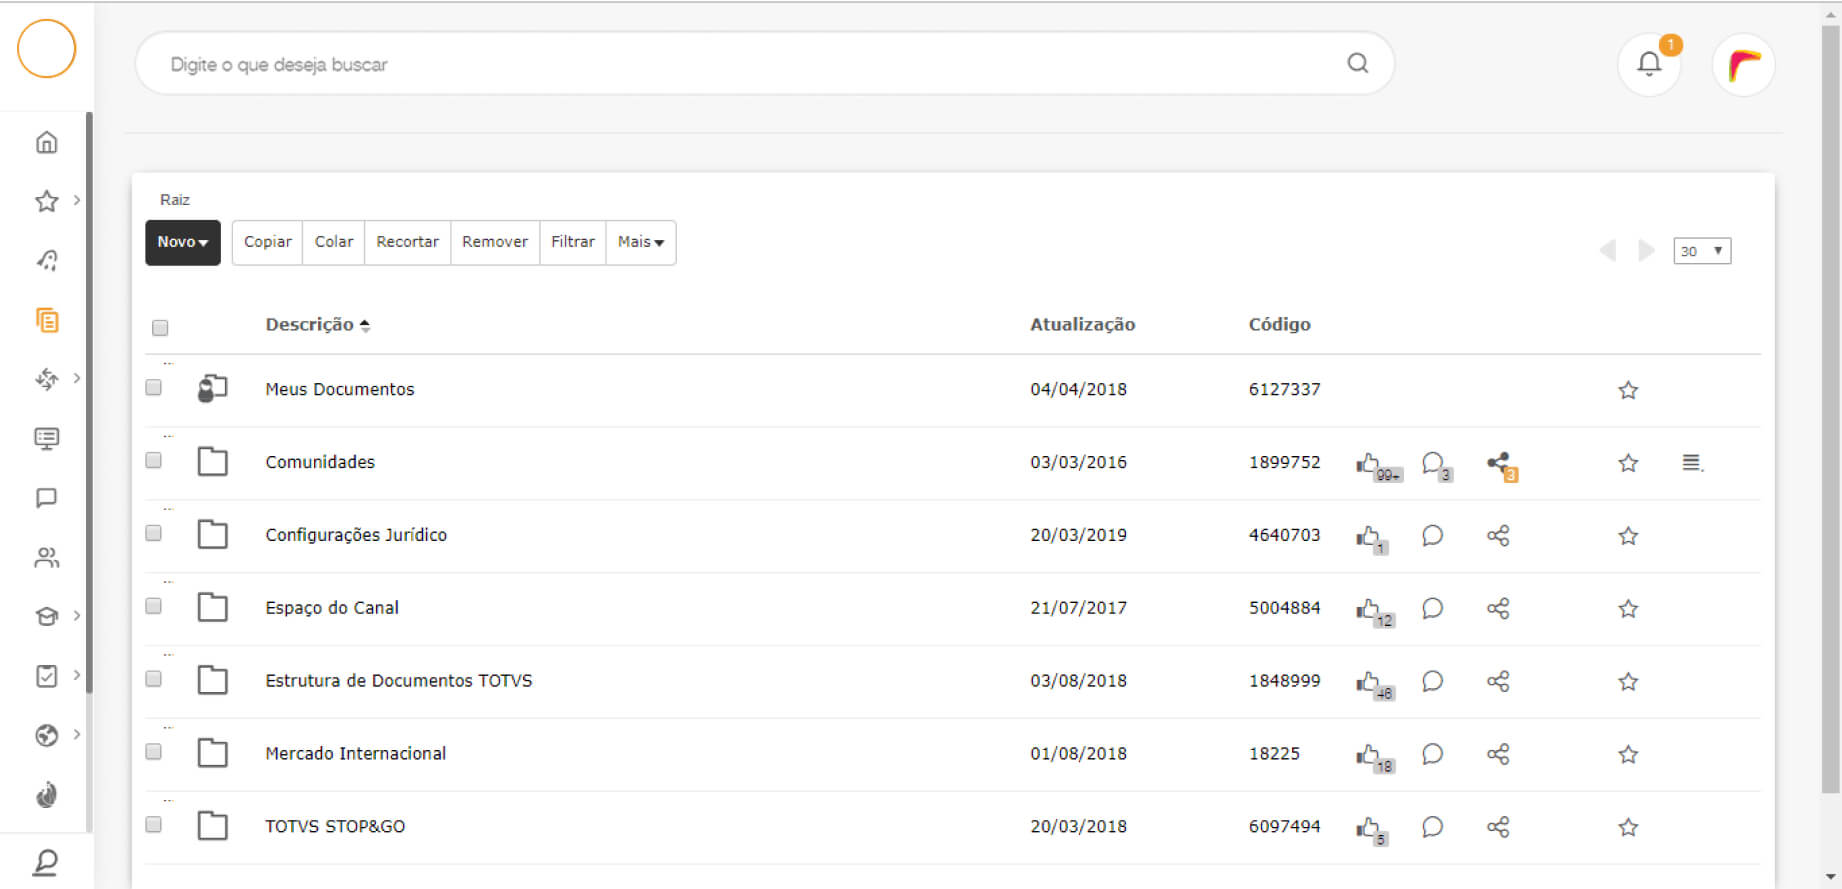
Task: Click the search input field
Action: click(740, 64)
